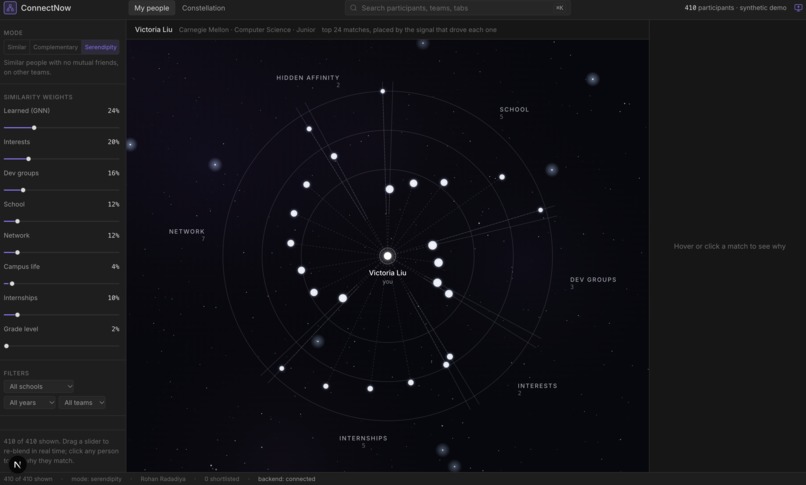The image size is (806, 485).
Task: Click the INTERNSHIPS sector label
Action: [x=363, y=438]
